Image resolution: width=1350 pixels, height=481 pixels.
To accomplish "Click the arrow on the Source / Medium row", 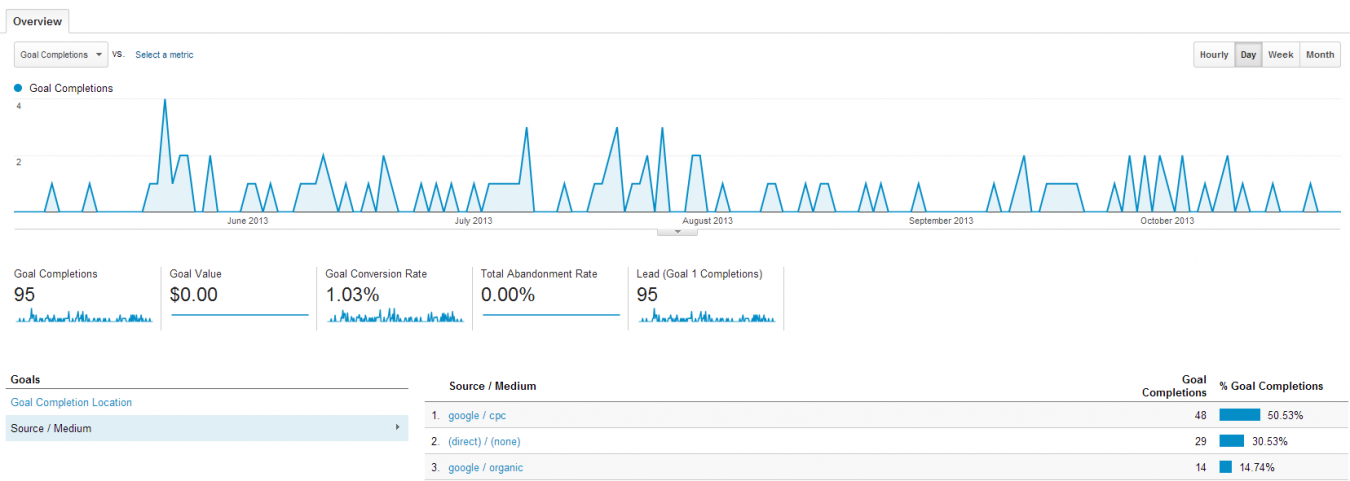I will 398,428.
